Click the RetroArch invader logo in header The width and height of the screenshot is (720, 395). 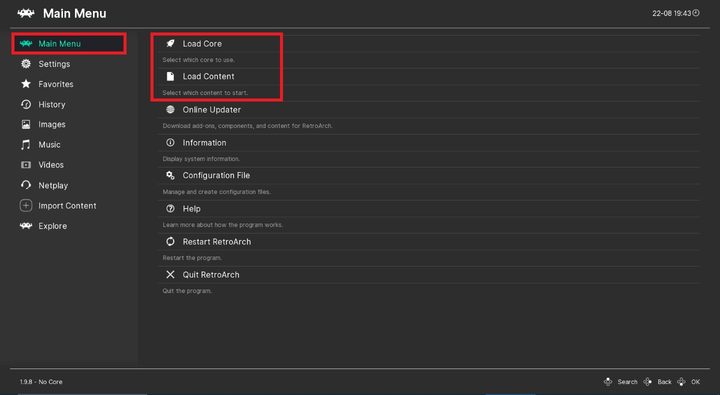(x=26, y=13)
